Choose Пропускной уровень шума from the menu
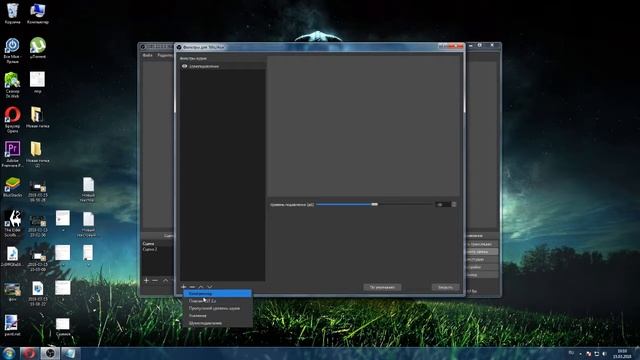Screen dimensions: 640x360 point(217,308)
